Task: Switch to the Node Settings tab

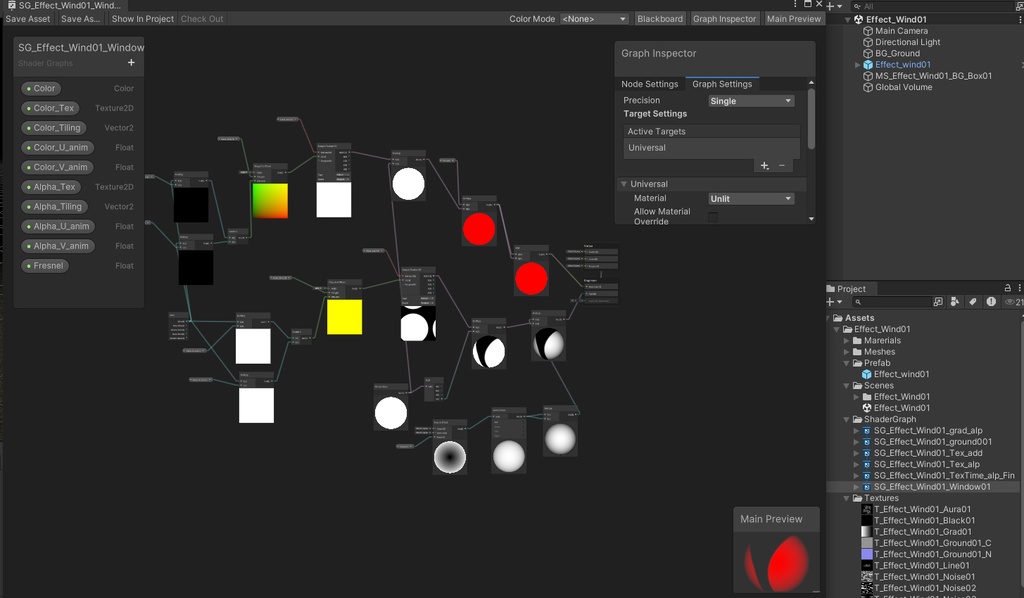Action: [650, 84]
